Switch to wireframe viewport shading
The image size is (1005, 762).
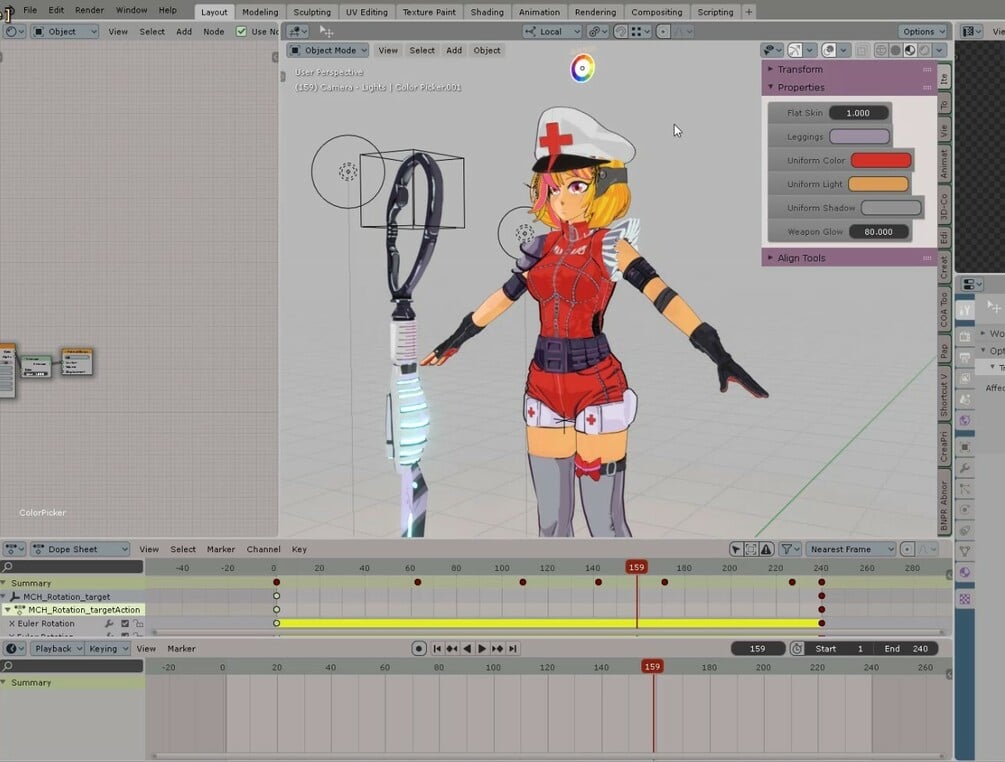tap(881, 50)
